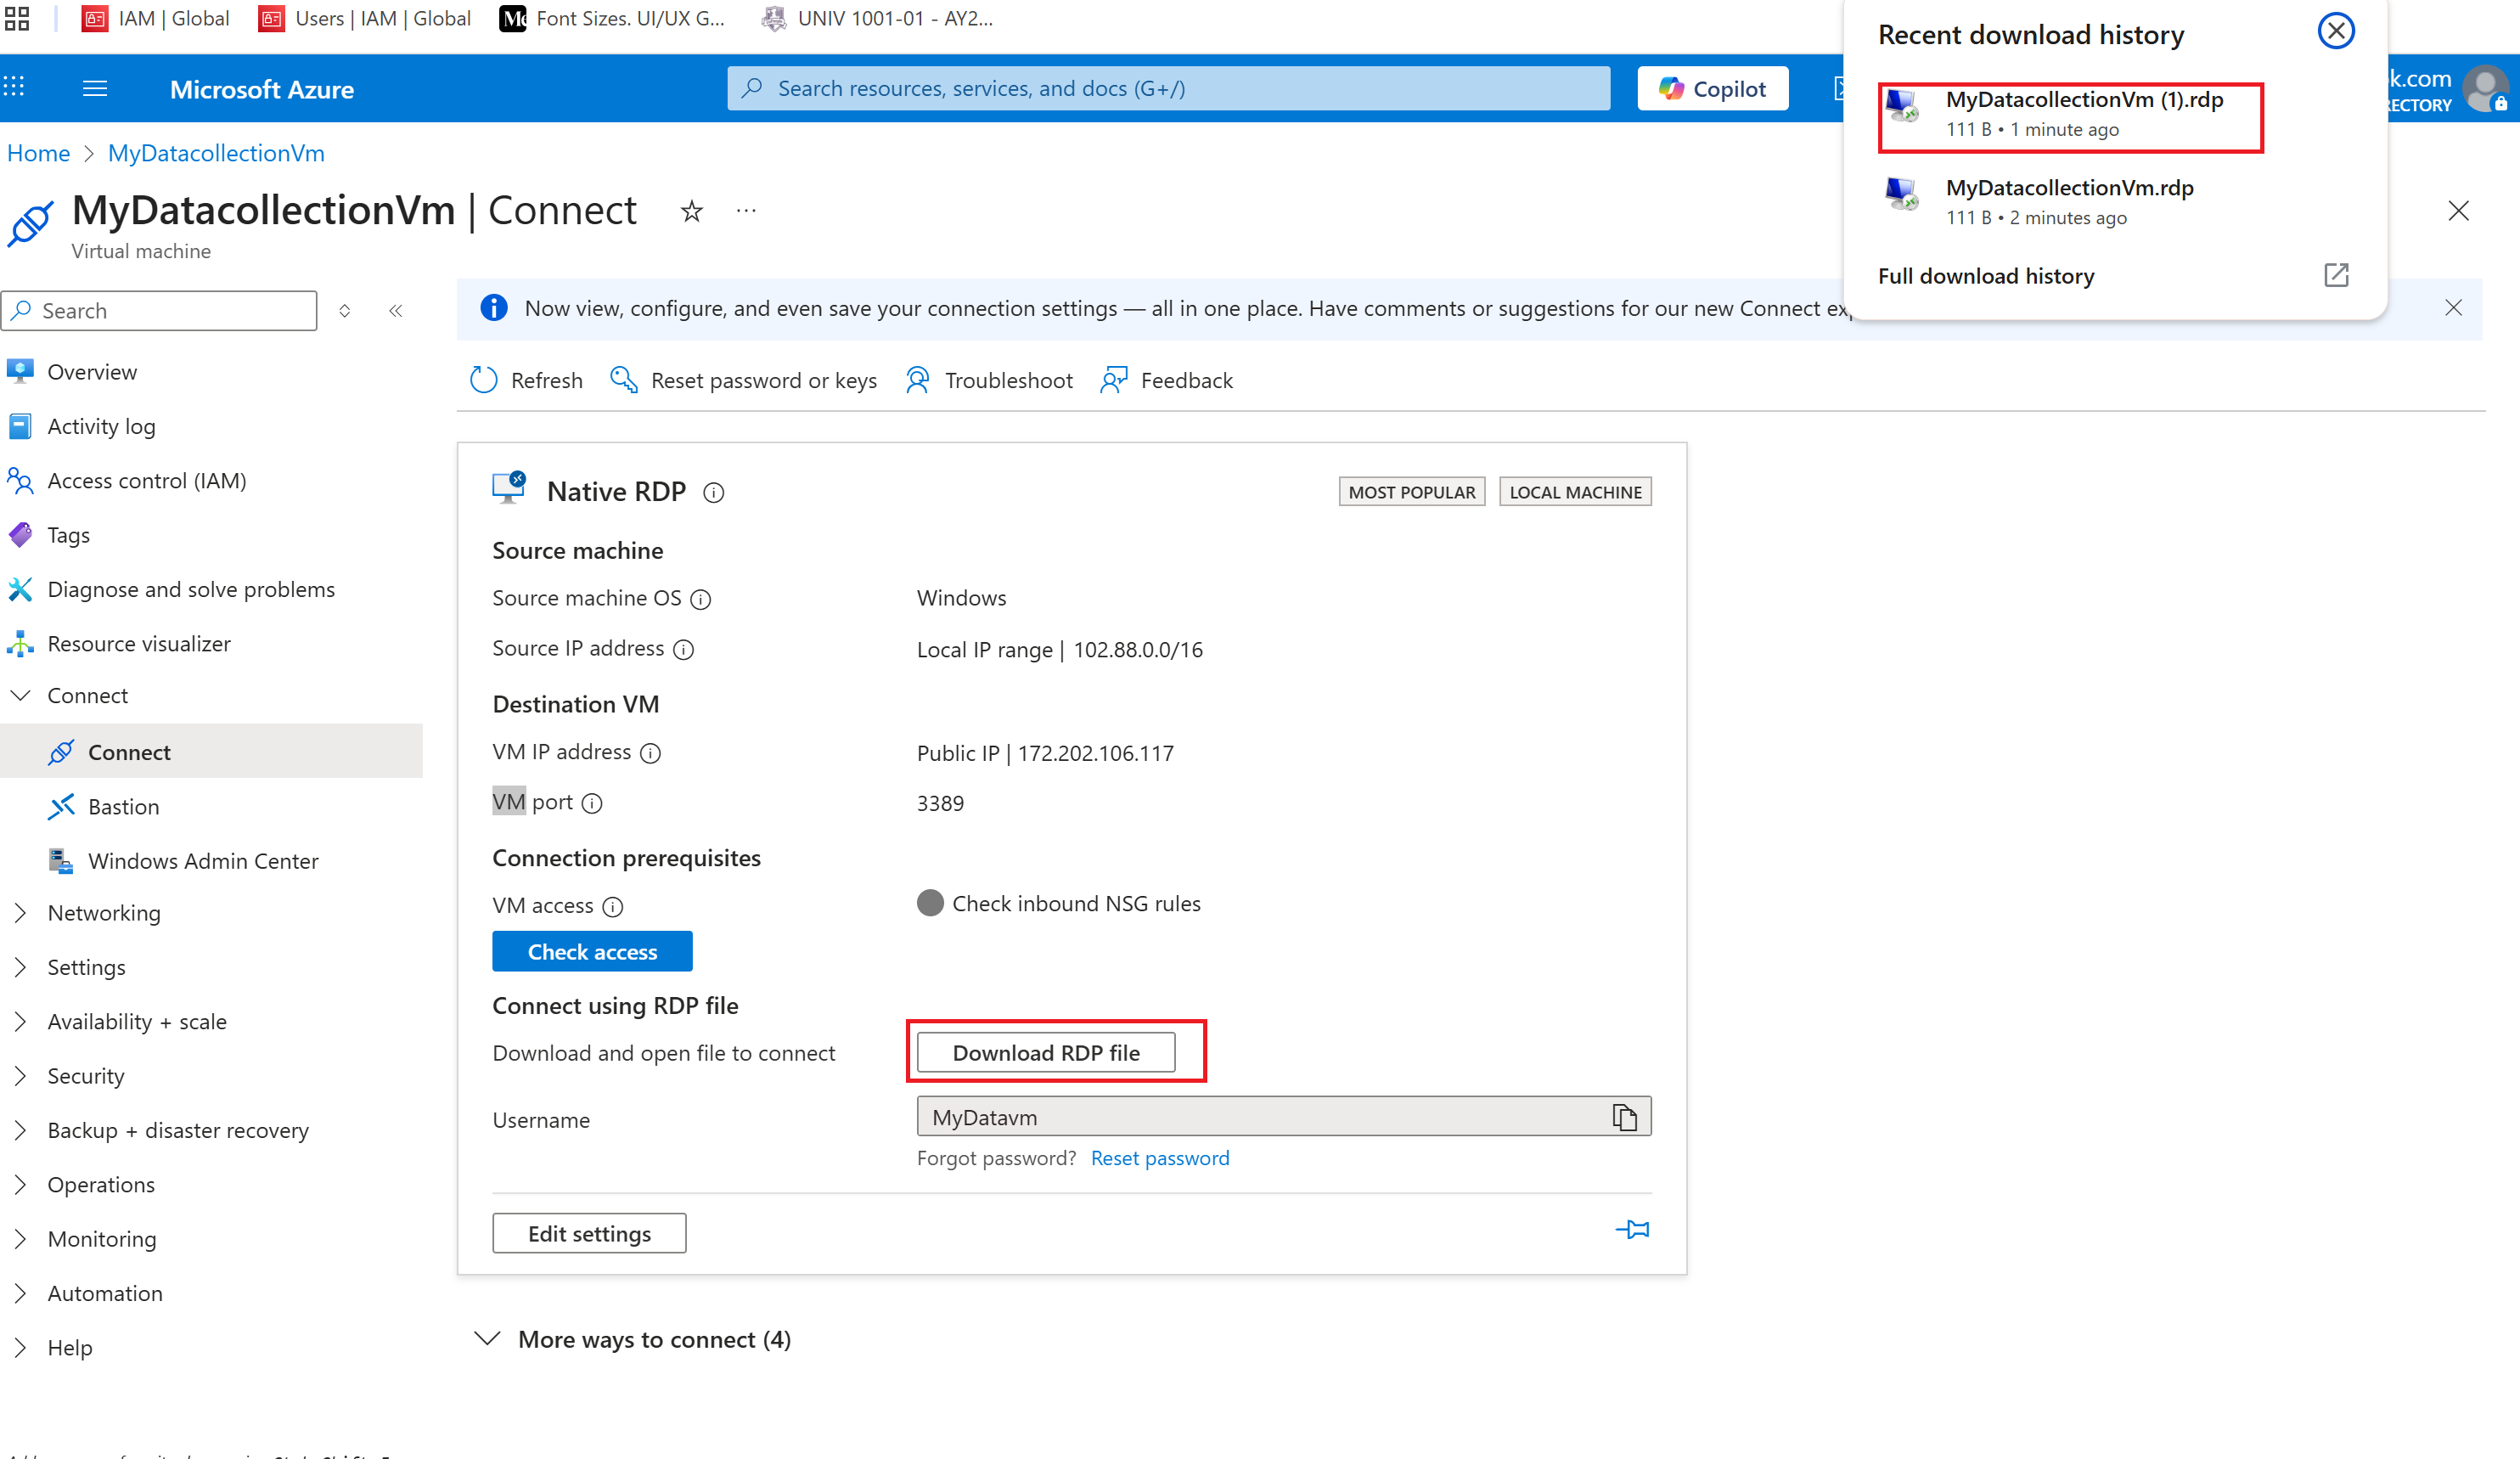Image resolution: width=2520 pixels, height=1459 pixels.
Task: Open the Copilot button
Action: click(1712, 89)
